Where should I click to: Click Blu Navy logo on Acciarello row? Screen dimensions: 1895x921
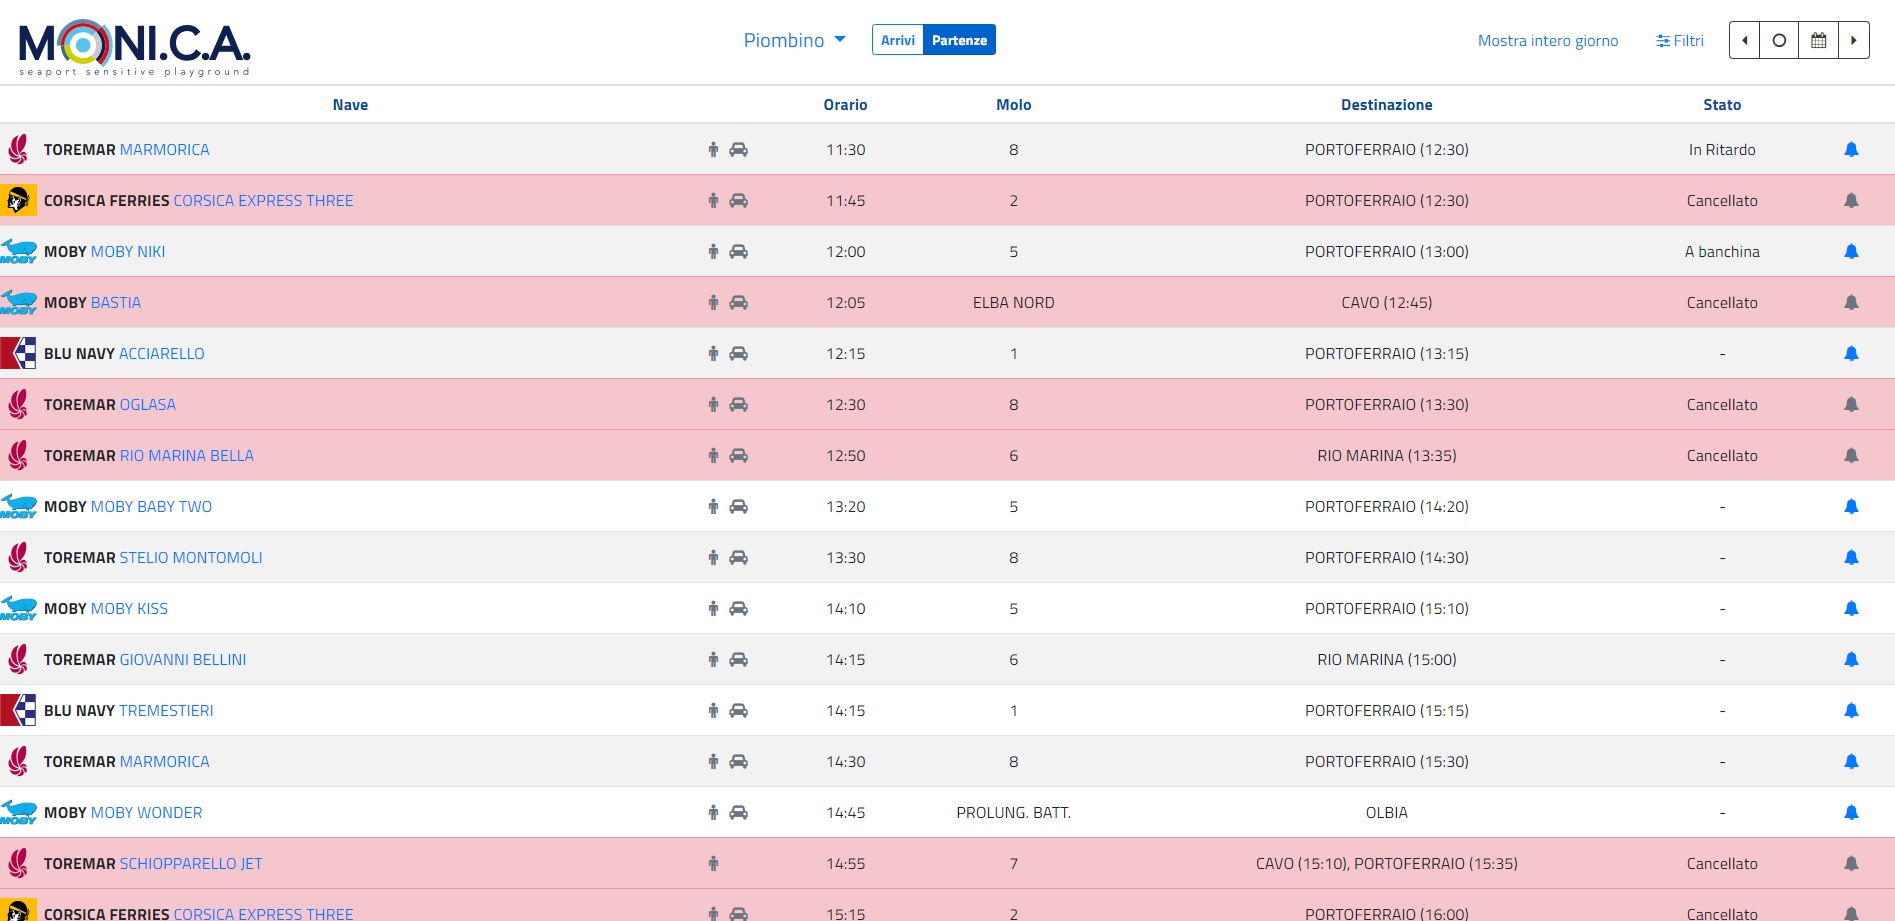pyautogui.click(x=18, y=353)
